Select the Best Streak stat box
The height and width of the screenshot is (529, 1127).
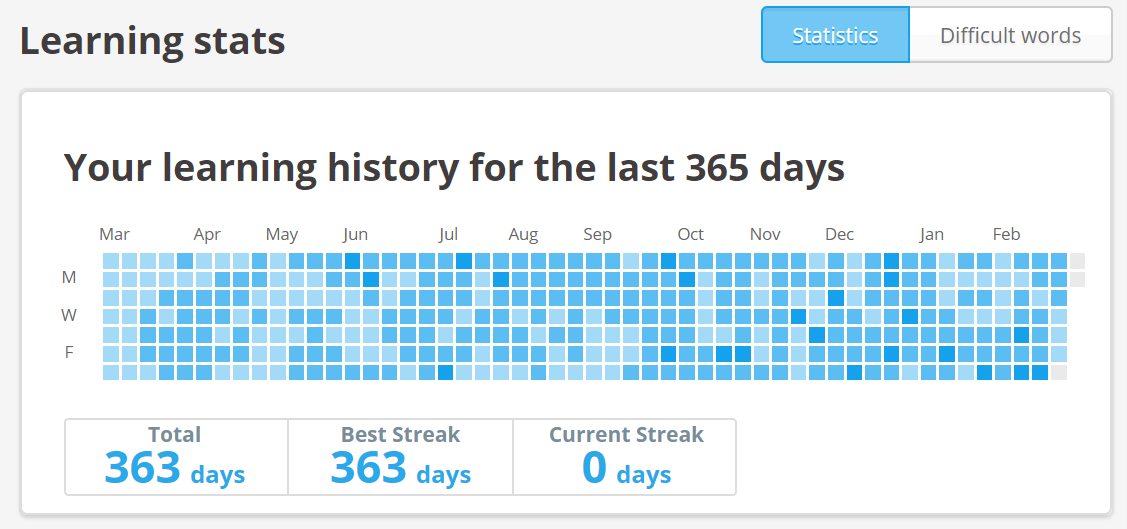401,457
